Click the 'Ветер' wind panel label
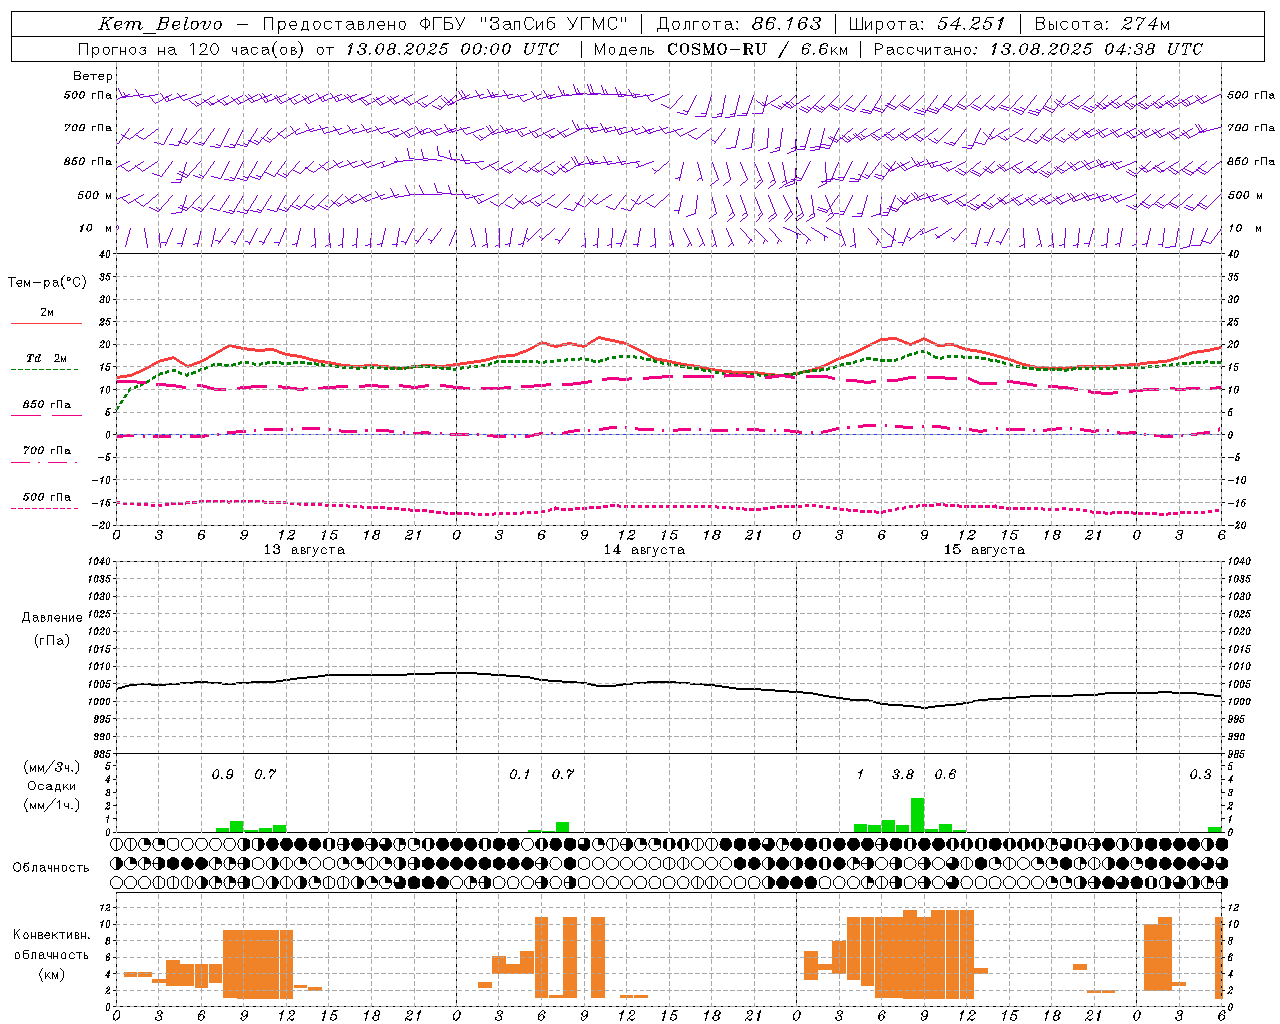 93,76
